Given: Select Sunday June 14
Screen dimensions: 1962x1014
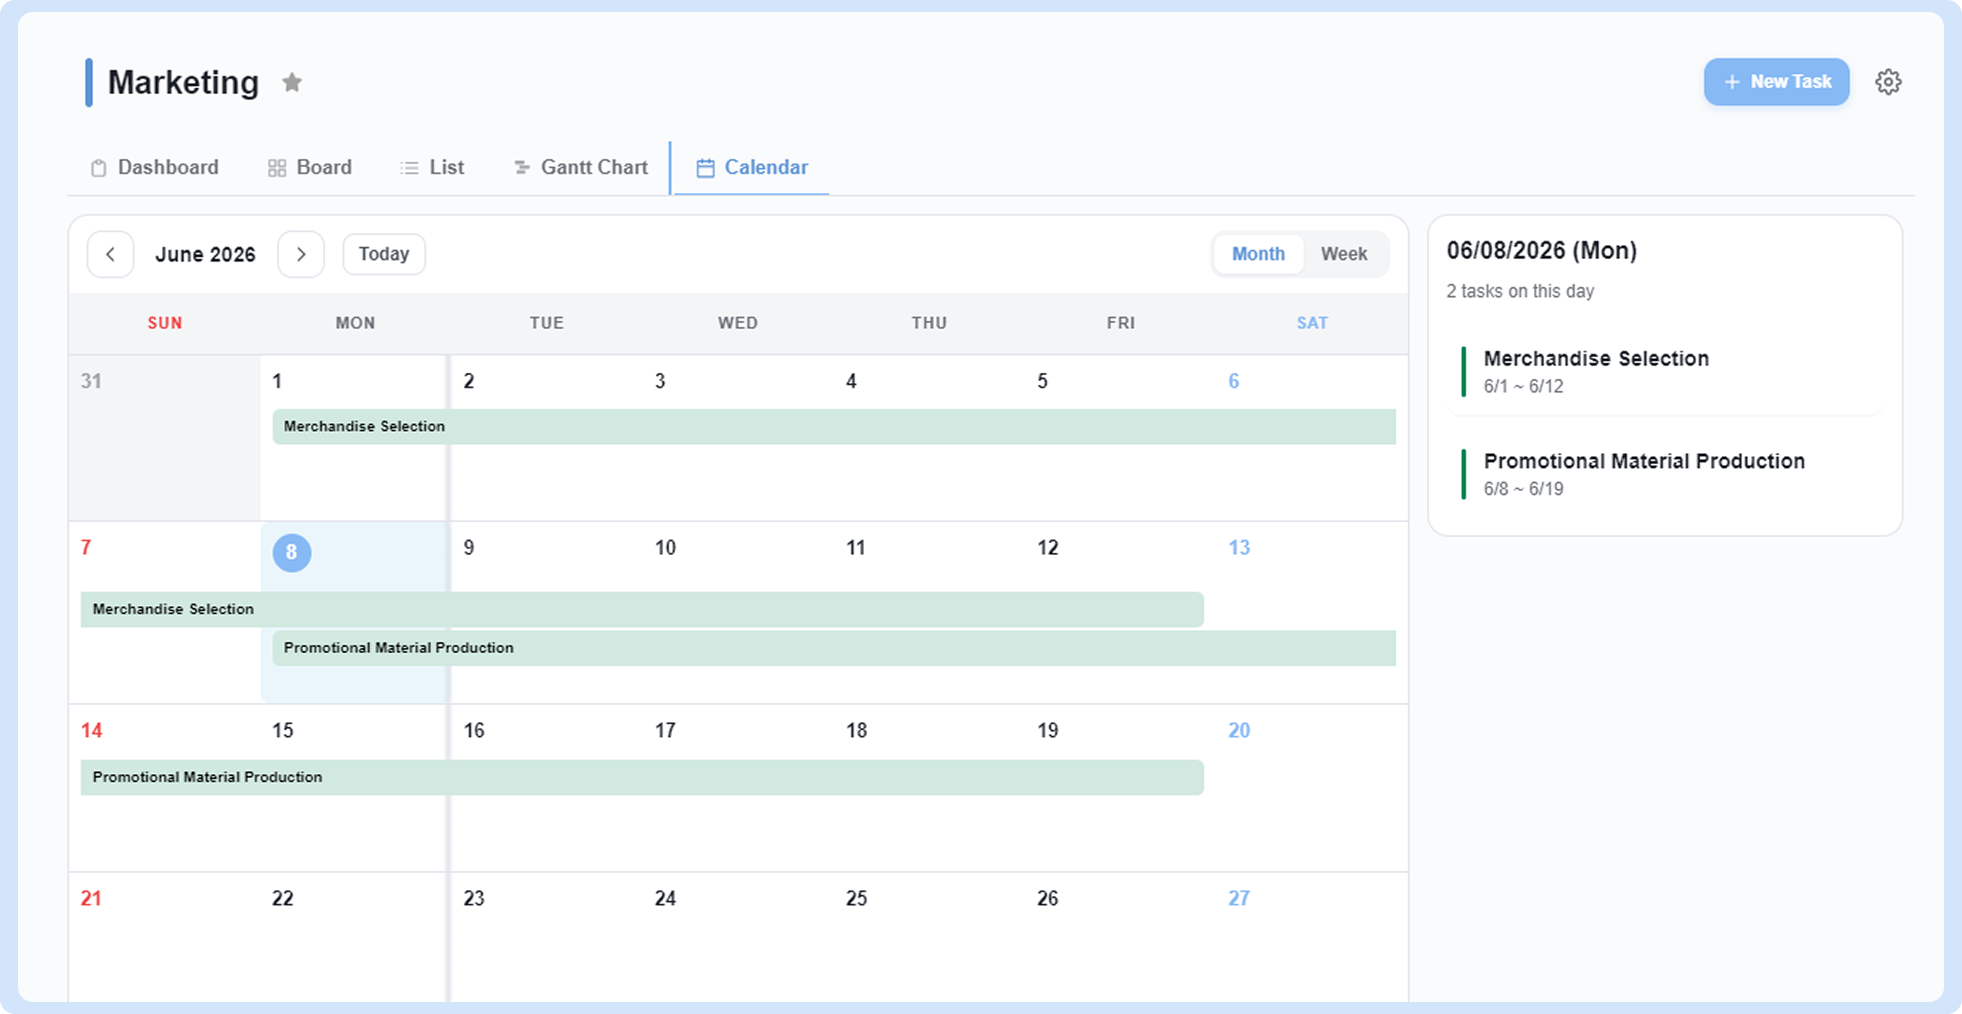Looking at the screenshot, I should pos(91,730).
